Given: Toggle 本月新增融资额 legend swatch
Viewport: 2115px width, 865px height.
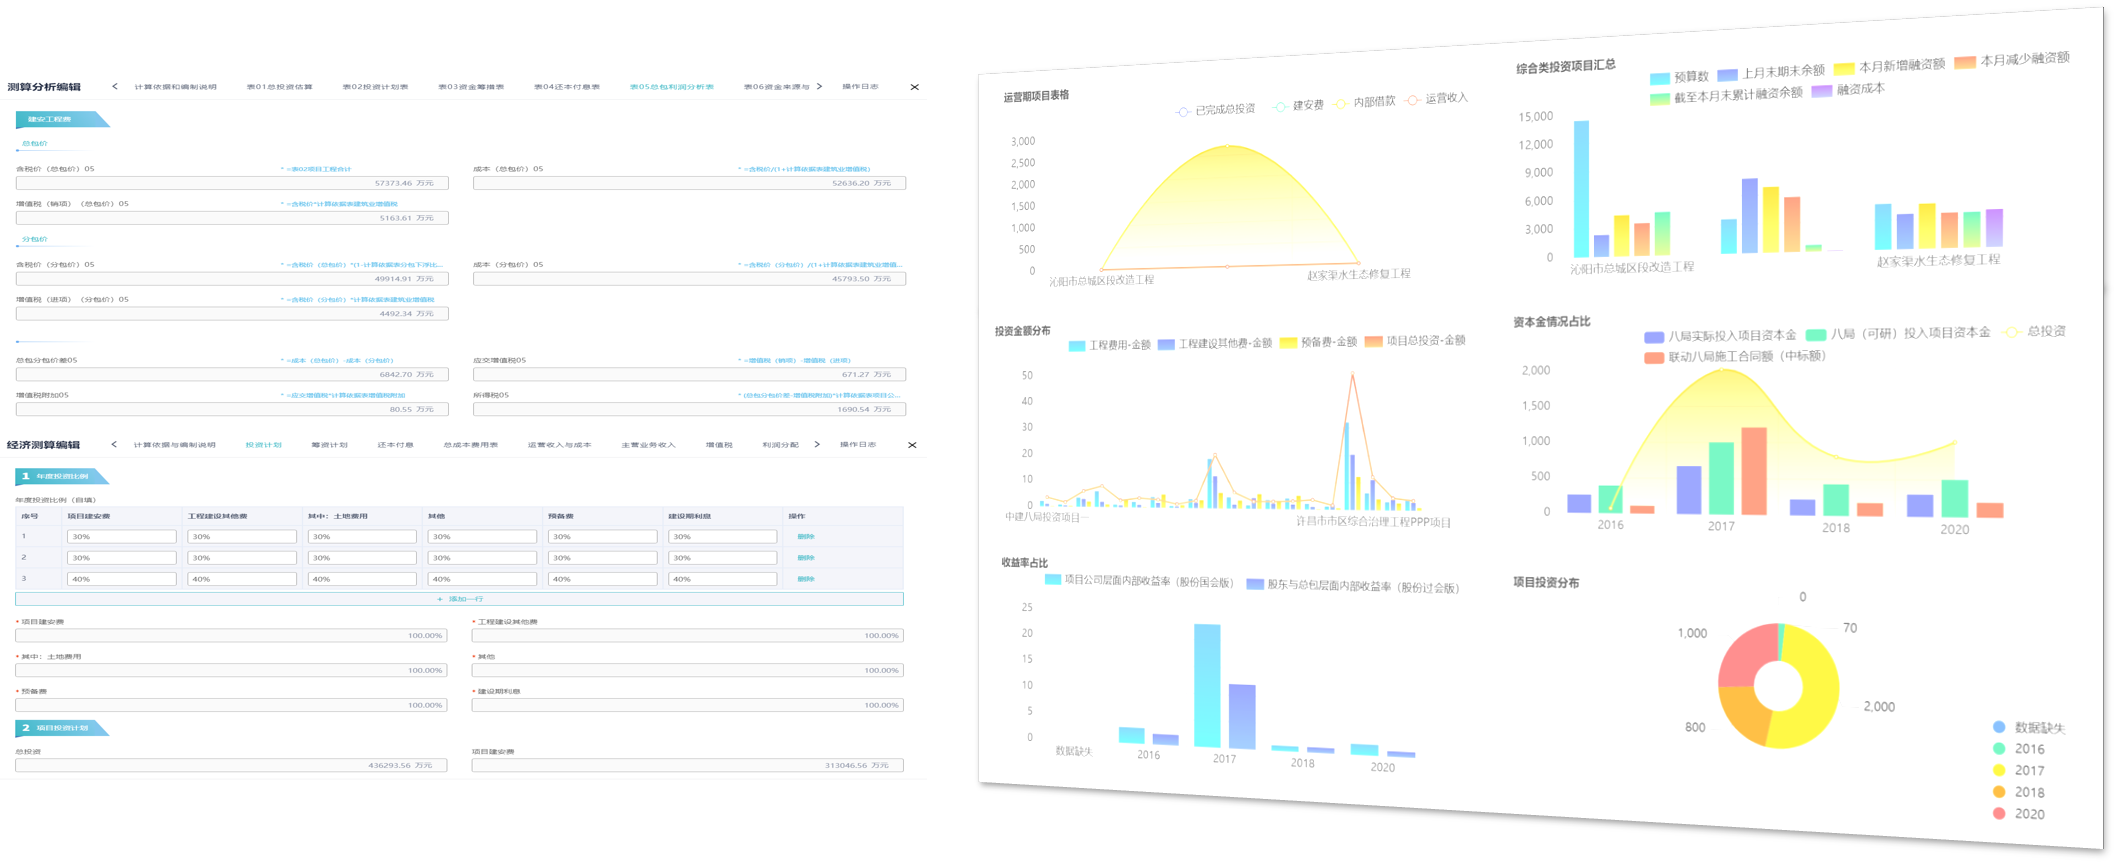Looking at the screenshot, I should [1844, 68].
